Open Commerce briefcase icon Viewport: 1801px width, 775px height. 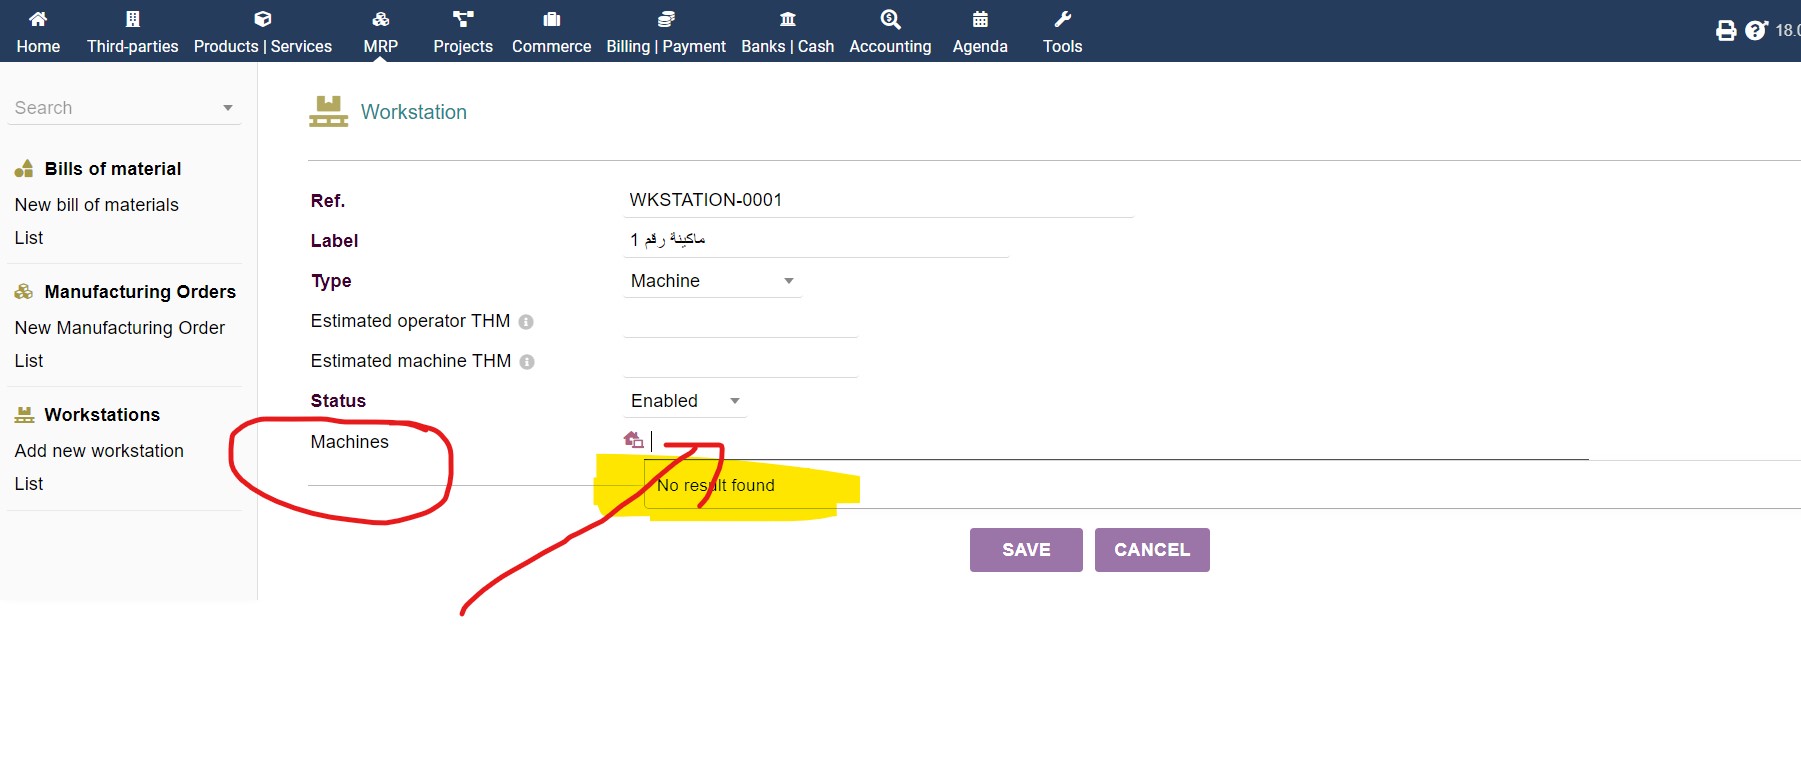(x=551, y=19)
